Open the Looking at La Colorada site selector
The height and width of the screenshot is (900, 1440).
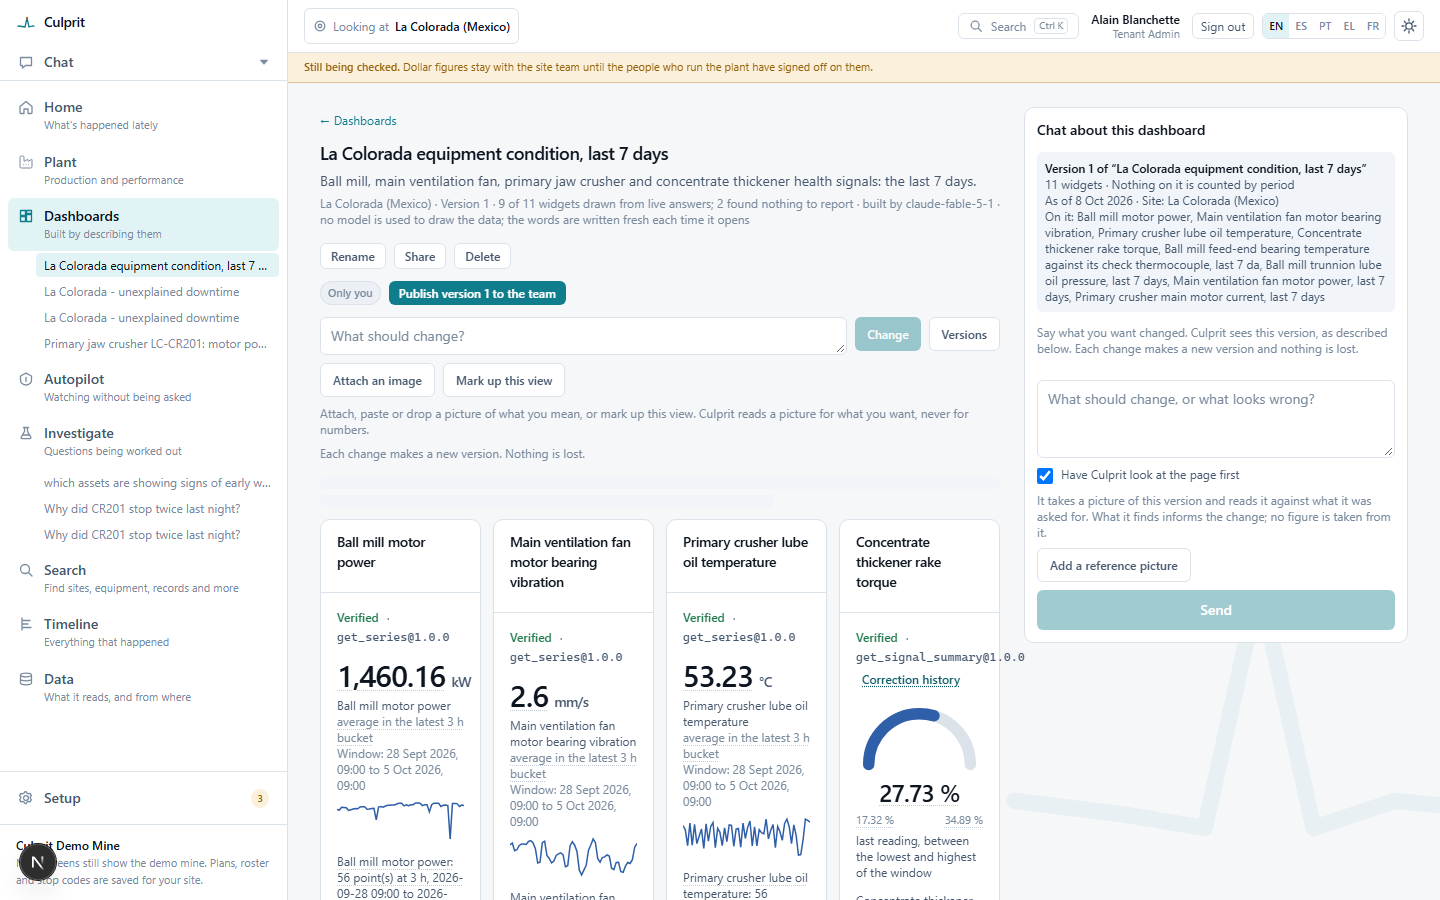click(411, 27)
